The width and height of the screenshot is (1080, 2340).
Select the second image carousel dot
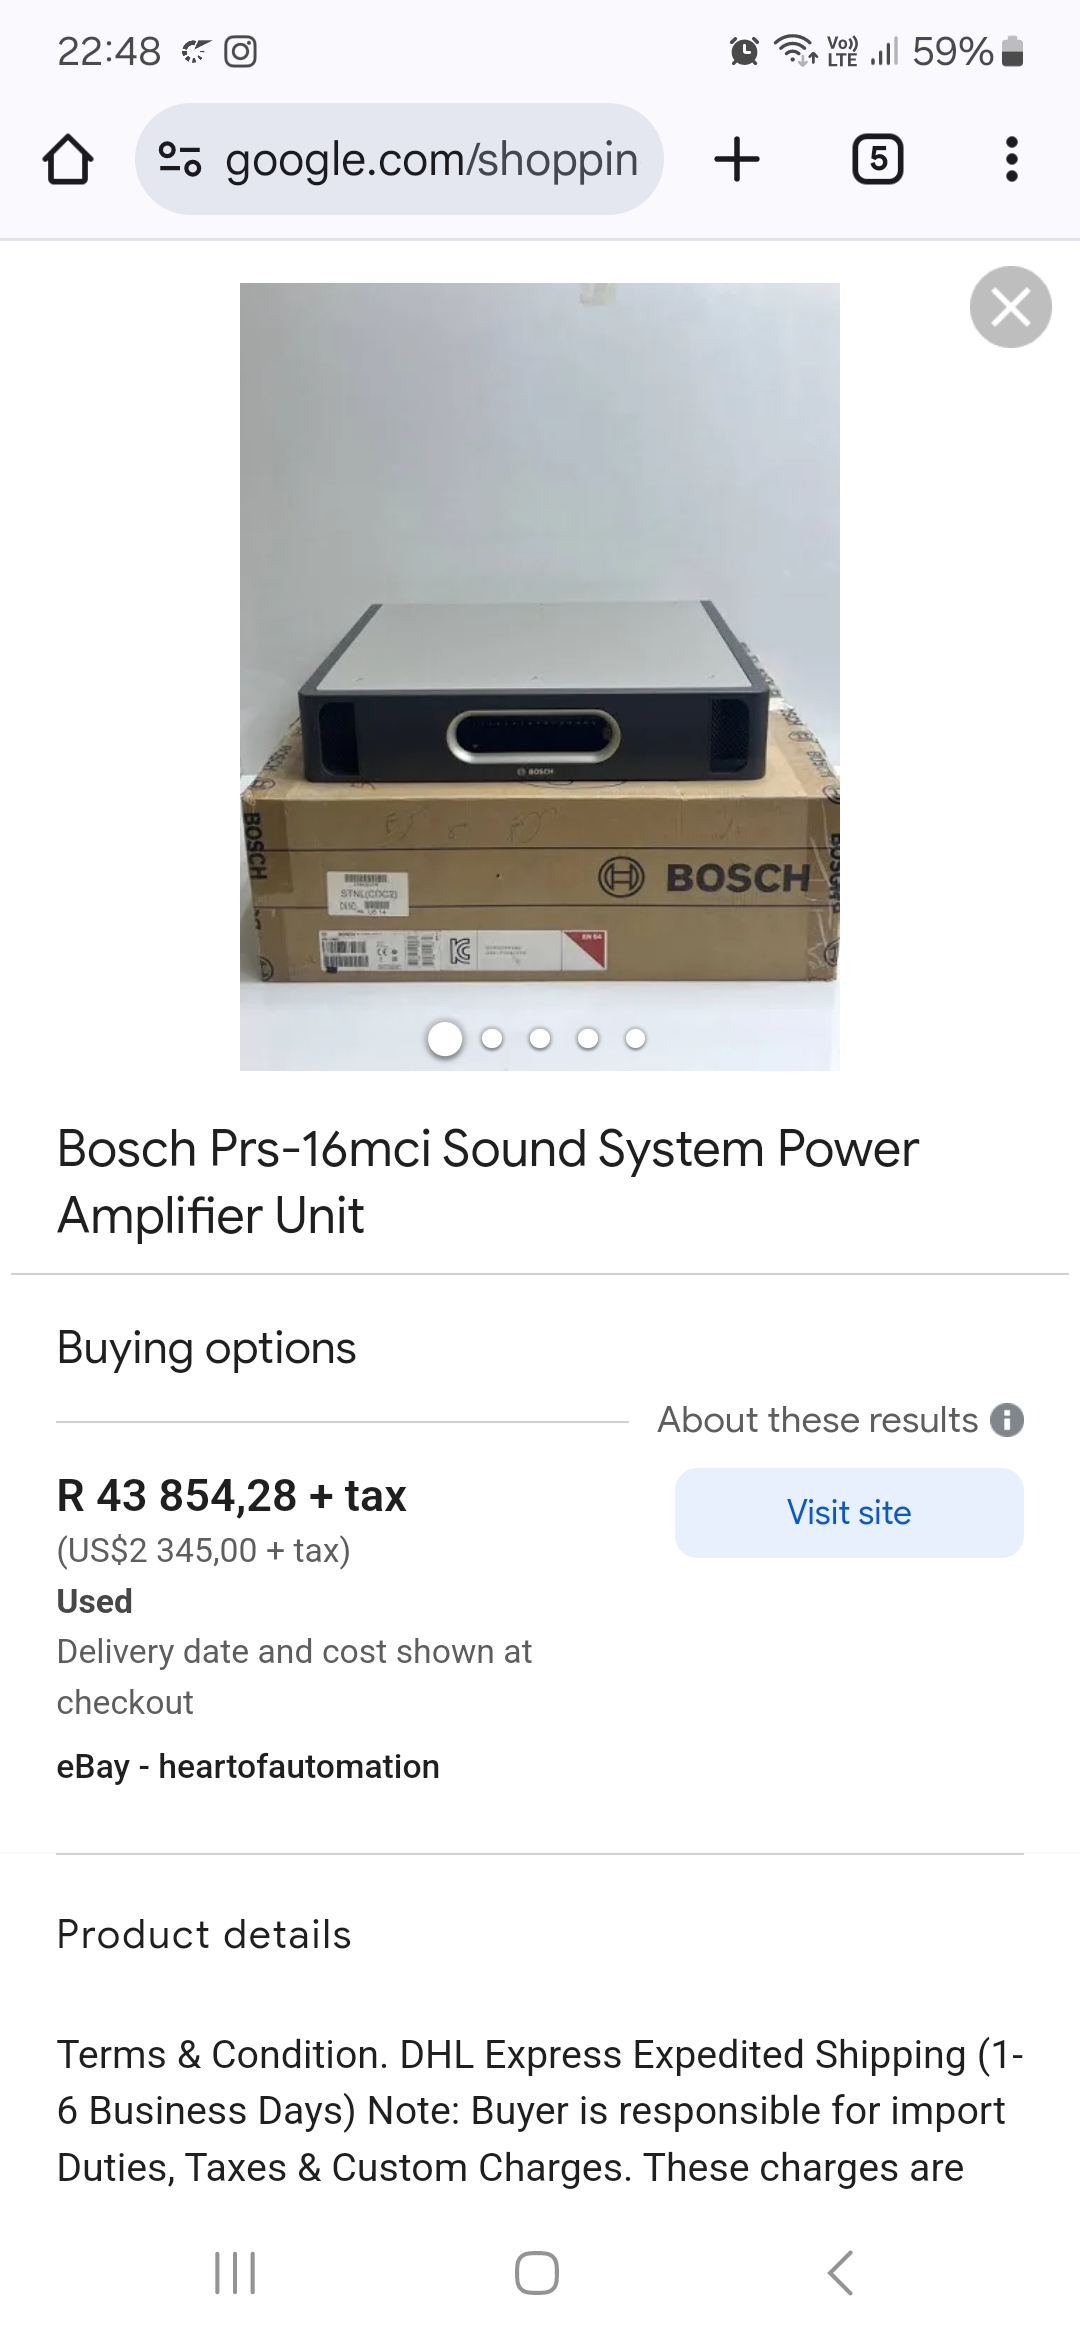492,1039
